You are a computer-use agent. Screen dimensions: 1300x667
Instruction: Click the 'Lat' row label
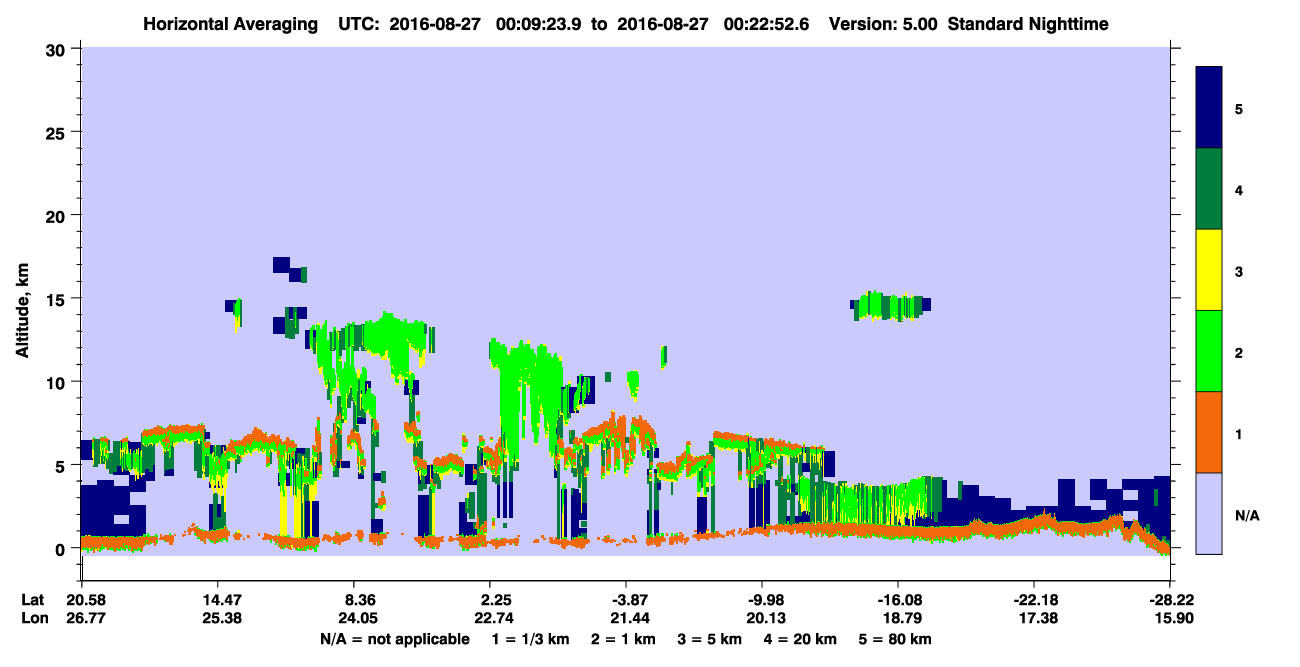[x=32, y=600]
